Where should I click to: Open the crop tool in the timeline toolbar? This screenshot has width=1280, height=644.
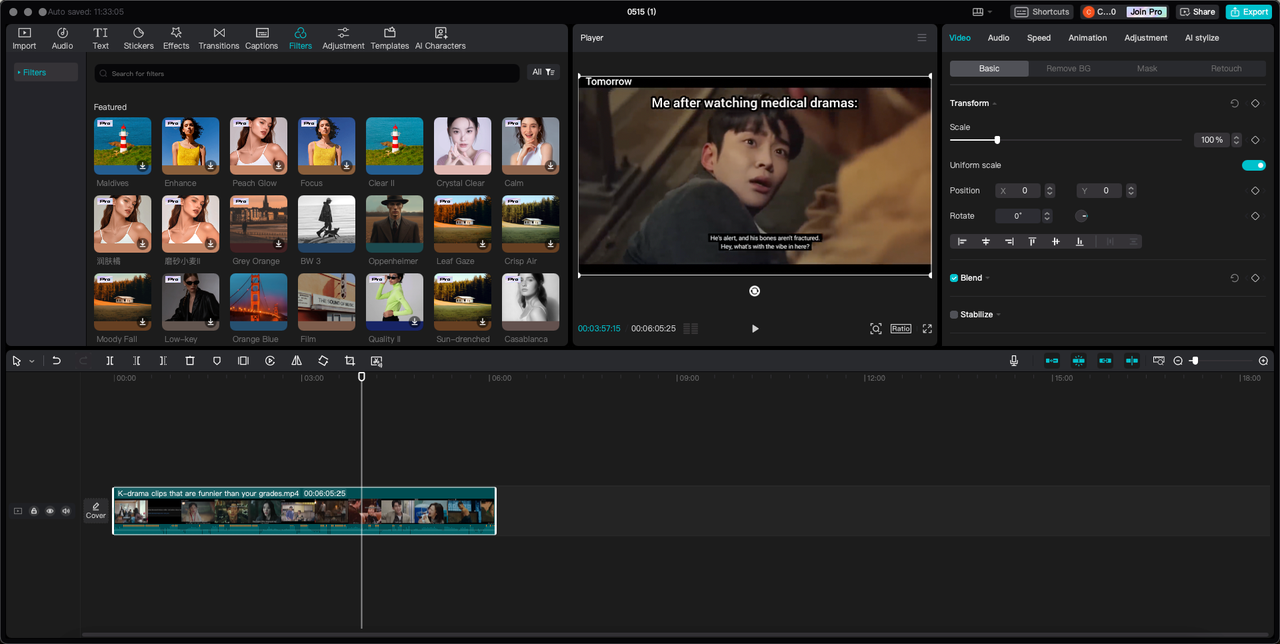(350, 360)
